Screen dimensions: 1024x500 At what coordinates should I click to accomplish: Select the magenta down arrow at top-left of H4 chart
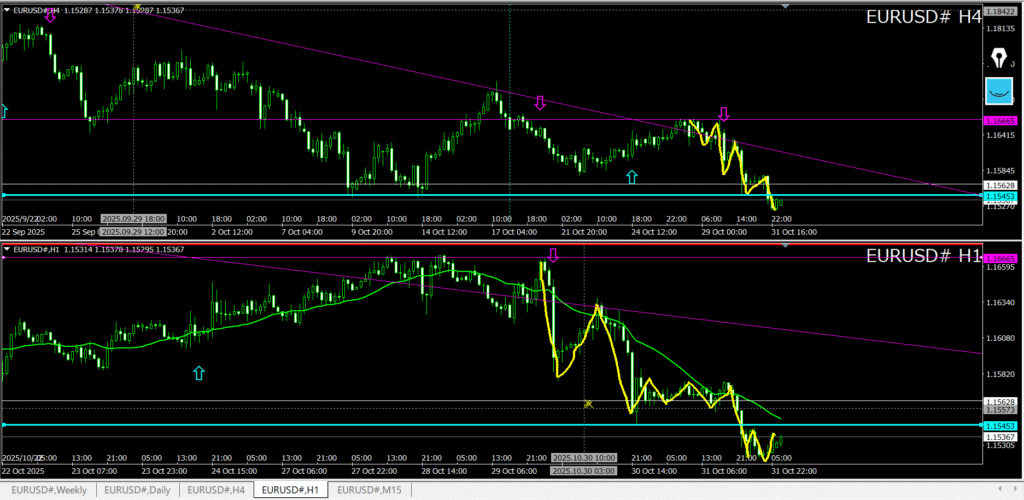click(50, 15)
